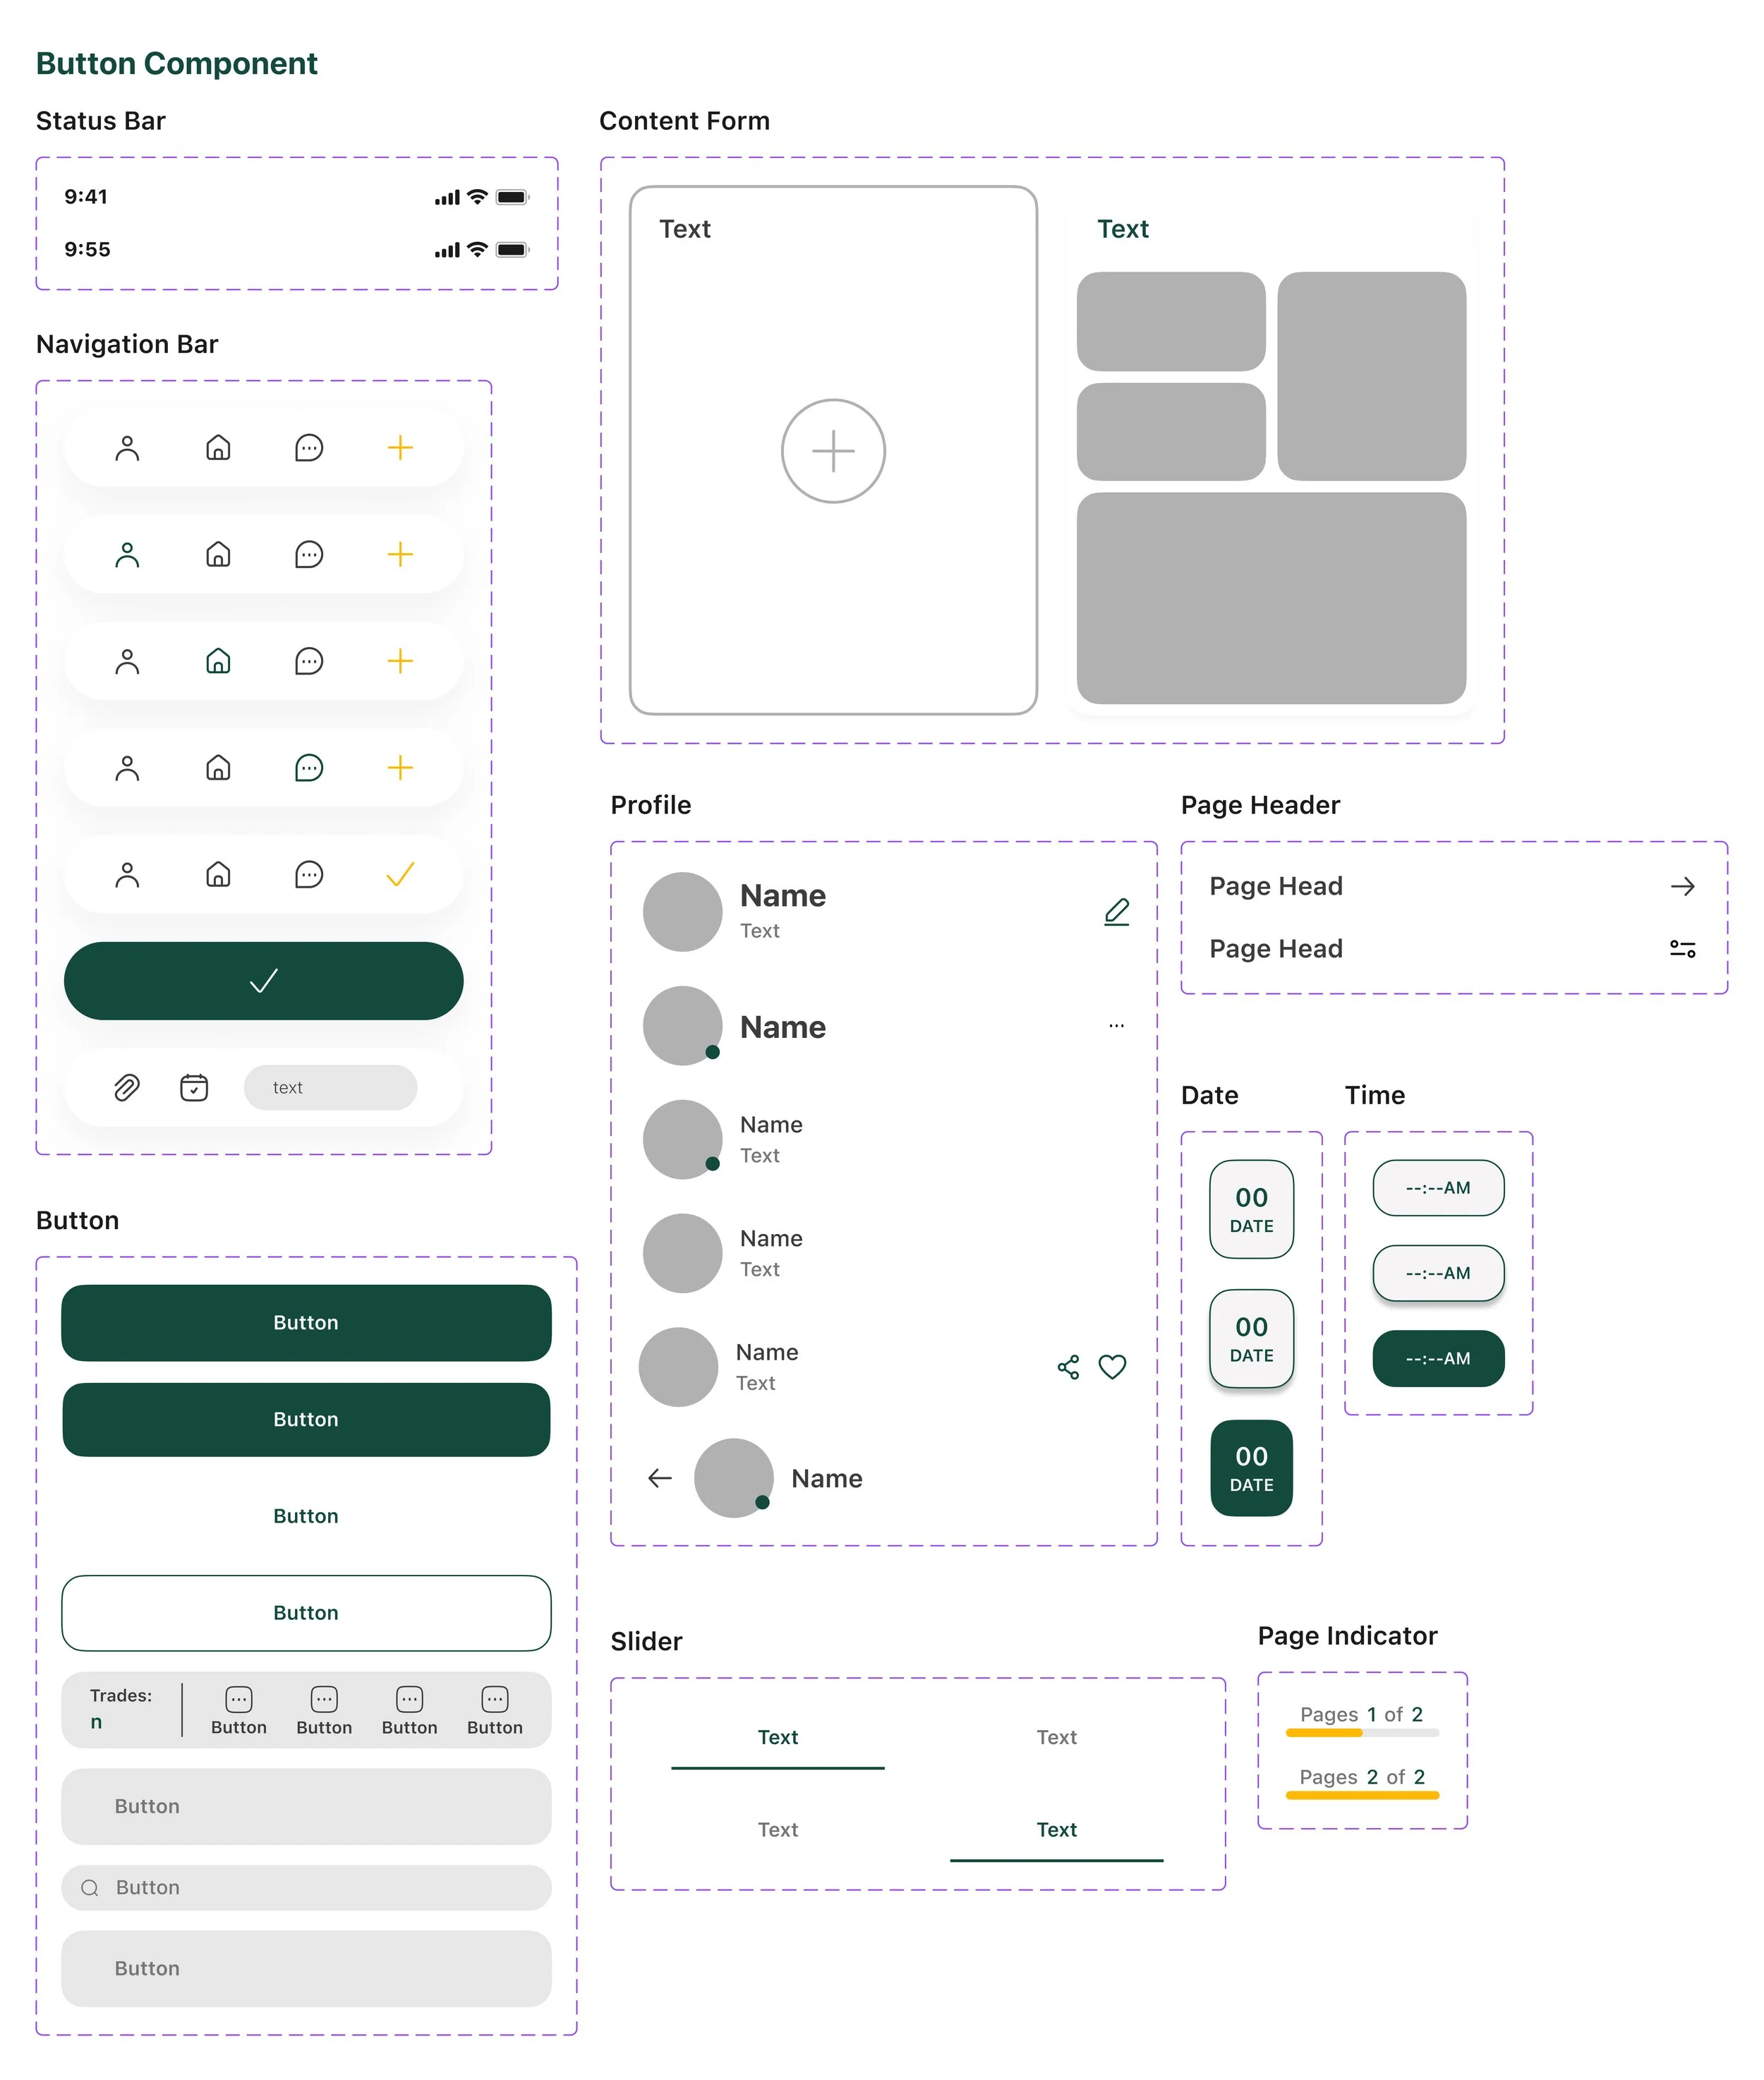Click the back arrow beside bottom profile Name

[x=660, y=1478]
